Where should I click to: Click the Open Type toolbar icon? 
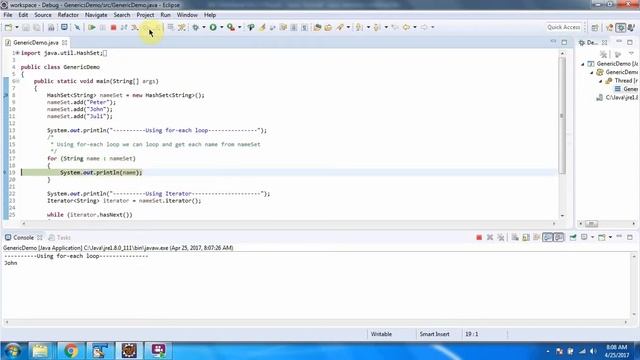[318, 27]
